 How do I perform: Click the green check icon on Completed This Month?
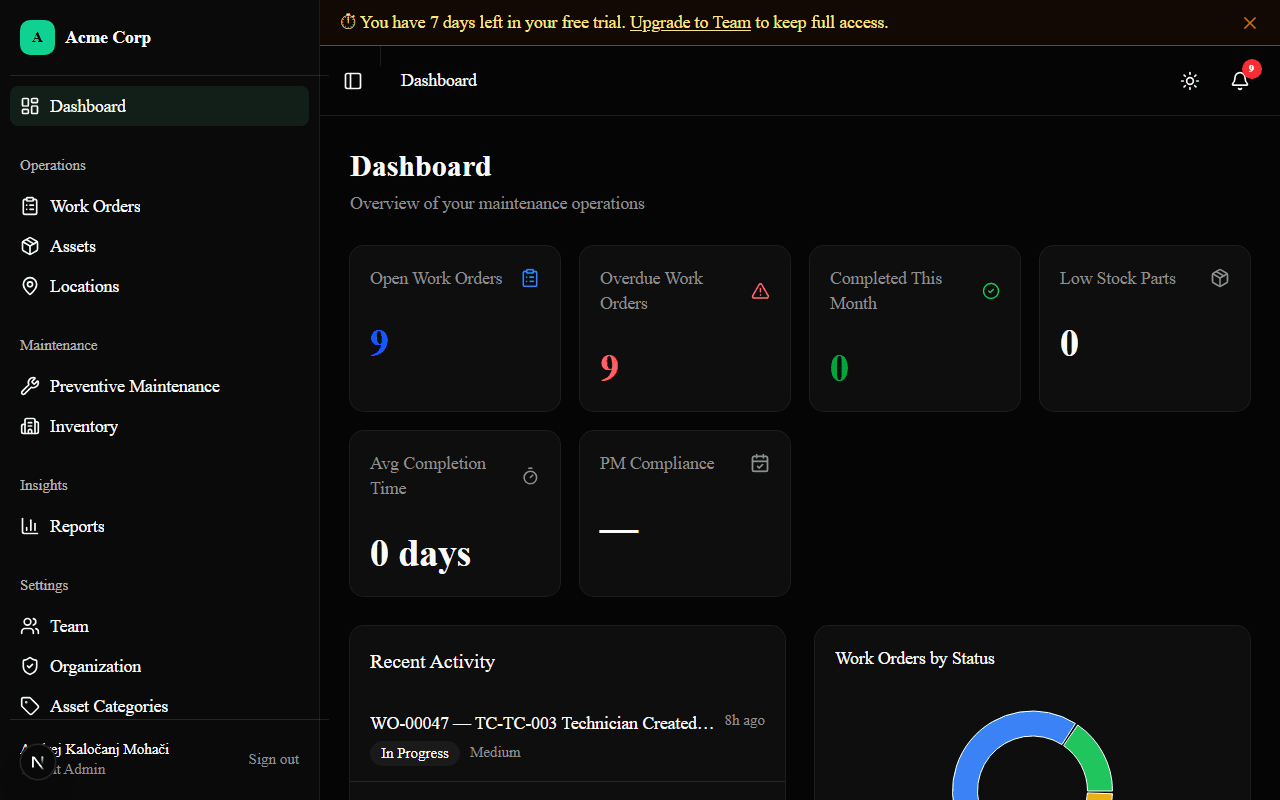click(991, 291)
